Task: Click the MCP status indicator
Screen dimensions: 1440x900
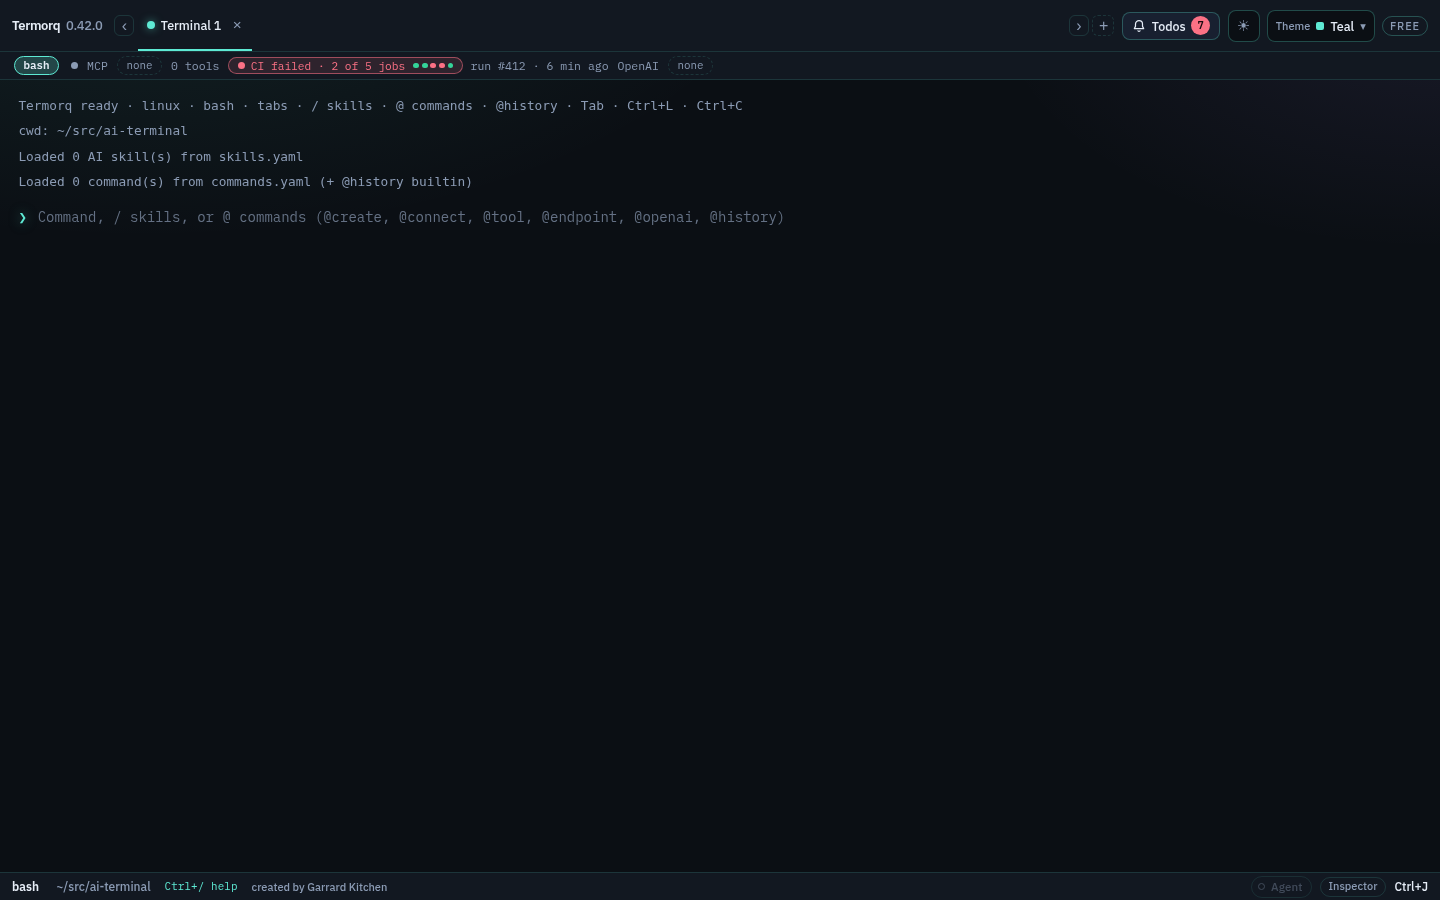Action: click(x=89, y=66)
